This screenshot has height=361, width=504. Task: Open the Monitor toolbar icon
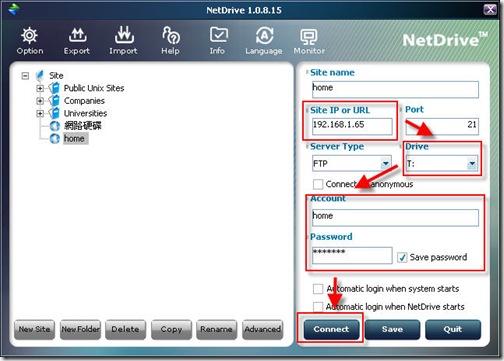click(x=309, y=37)
